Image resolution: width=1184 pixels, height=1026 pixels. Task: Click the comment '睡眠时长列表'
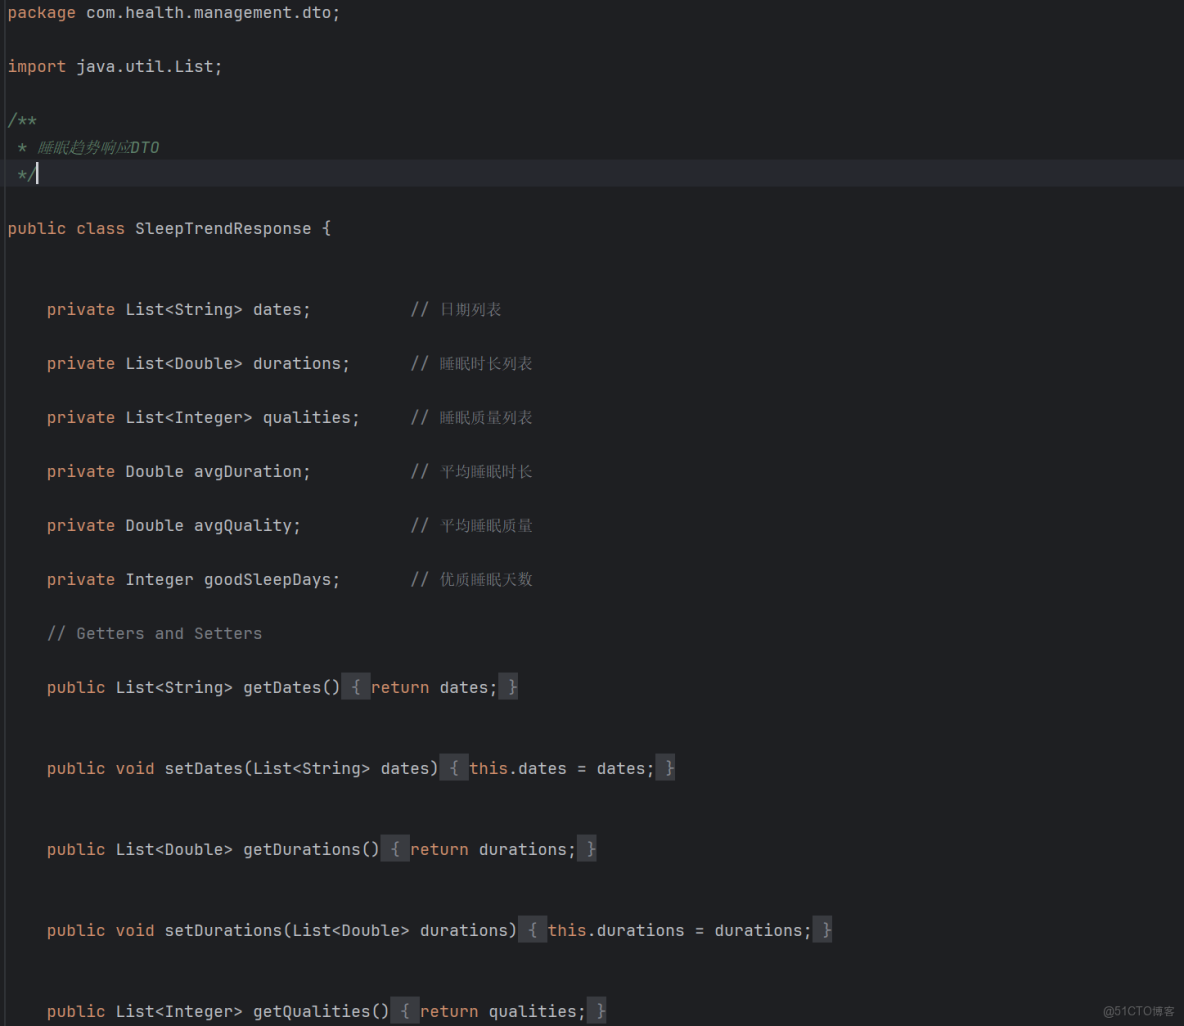coord(486,363)
